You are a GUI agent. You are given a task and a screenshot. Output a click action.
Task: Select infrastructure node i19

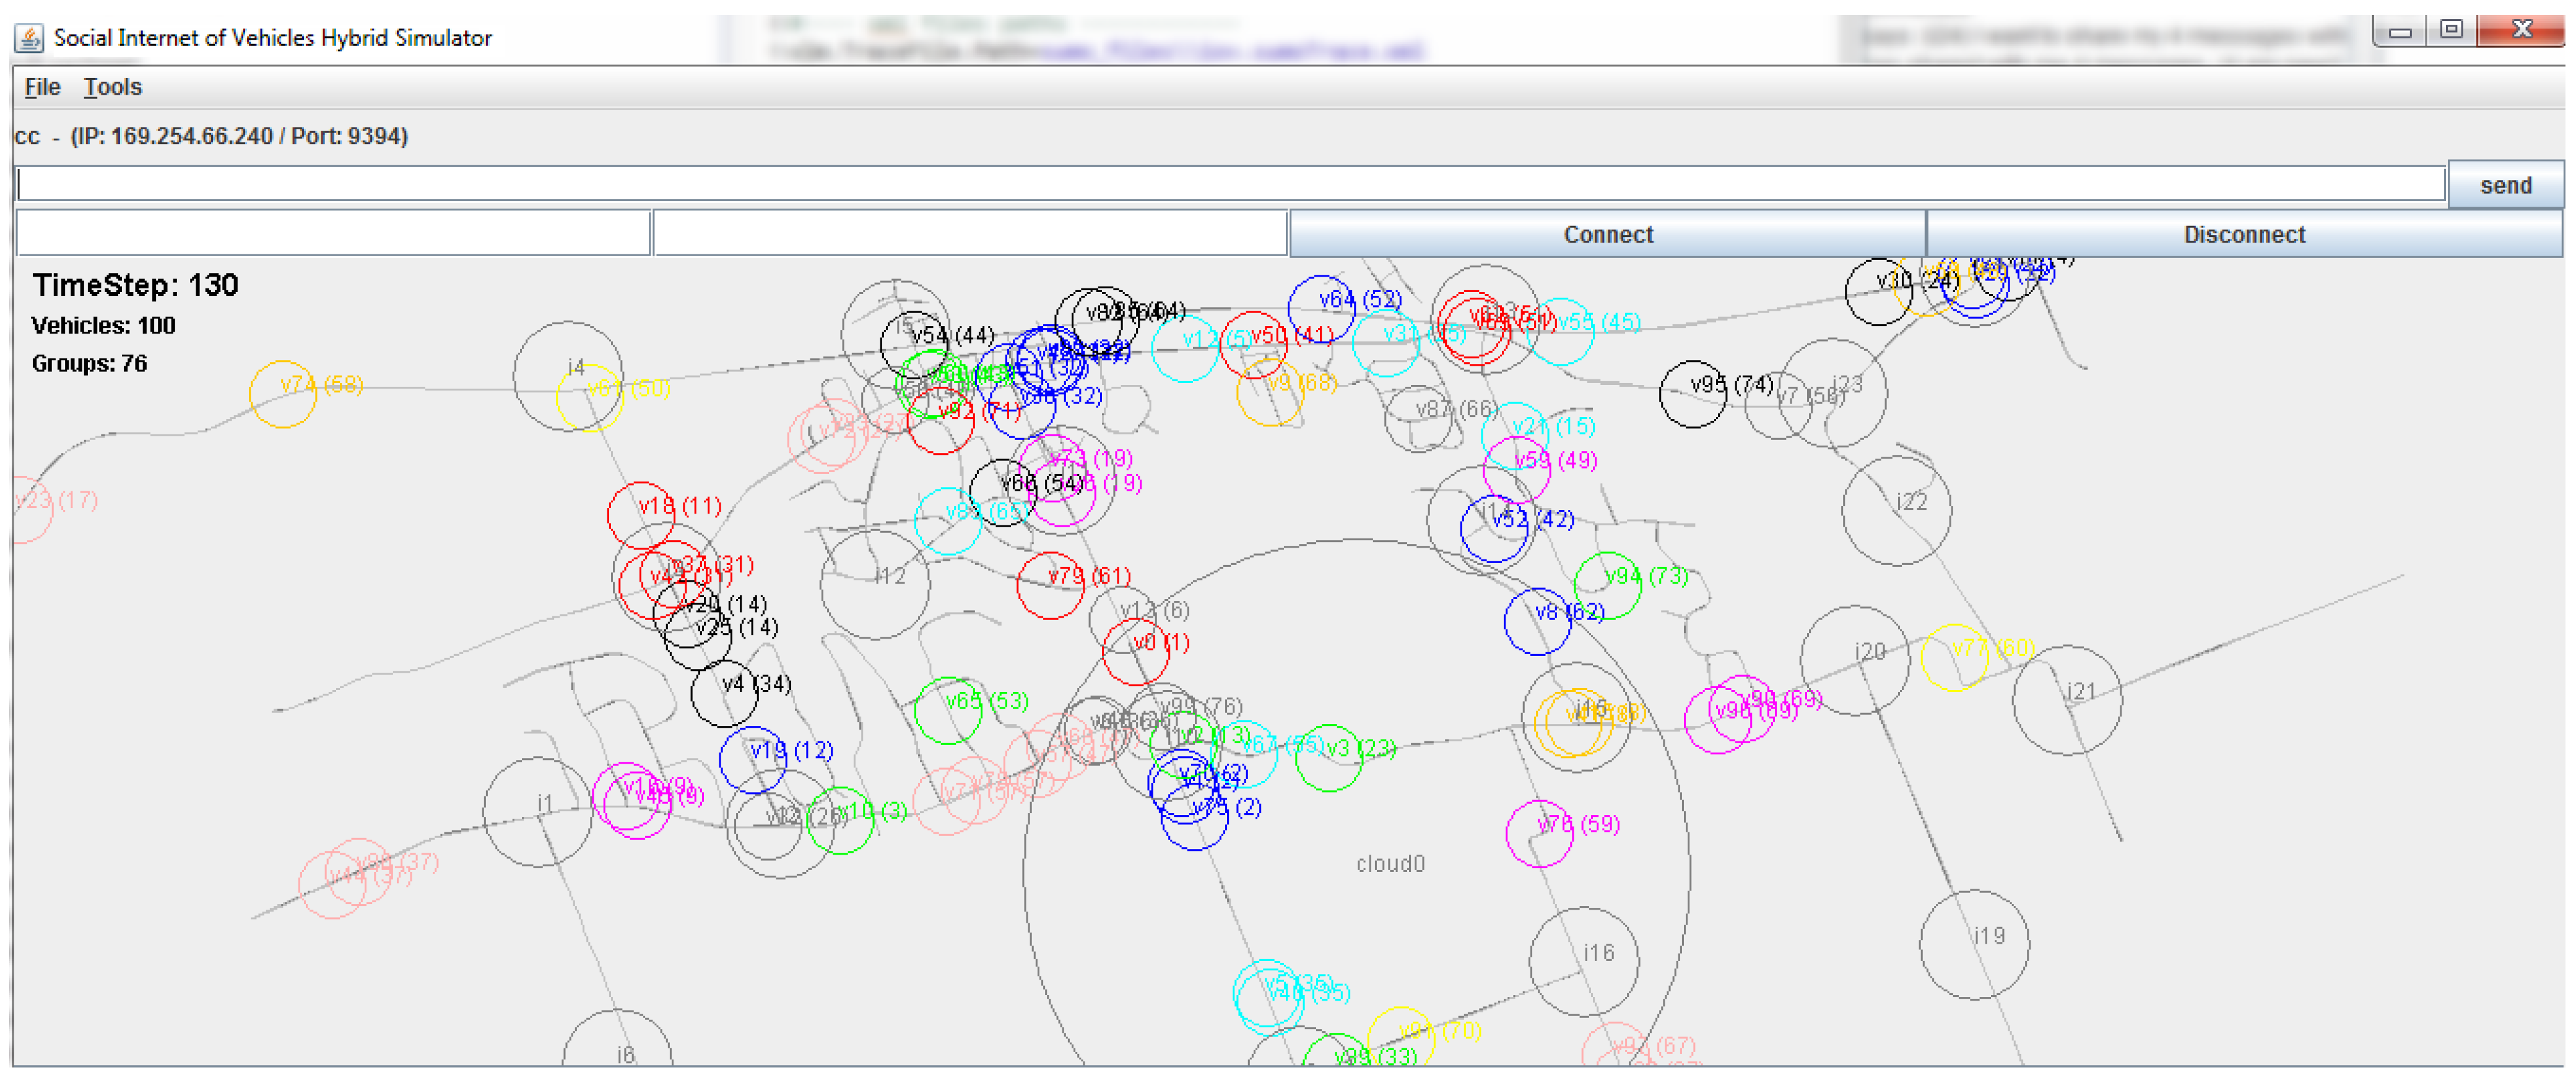coord(1975,945)
